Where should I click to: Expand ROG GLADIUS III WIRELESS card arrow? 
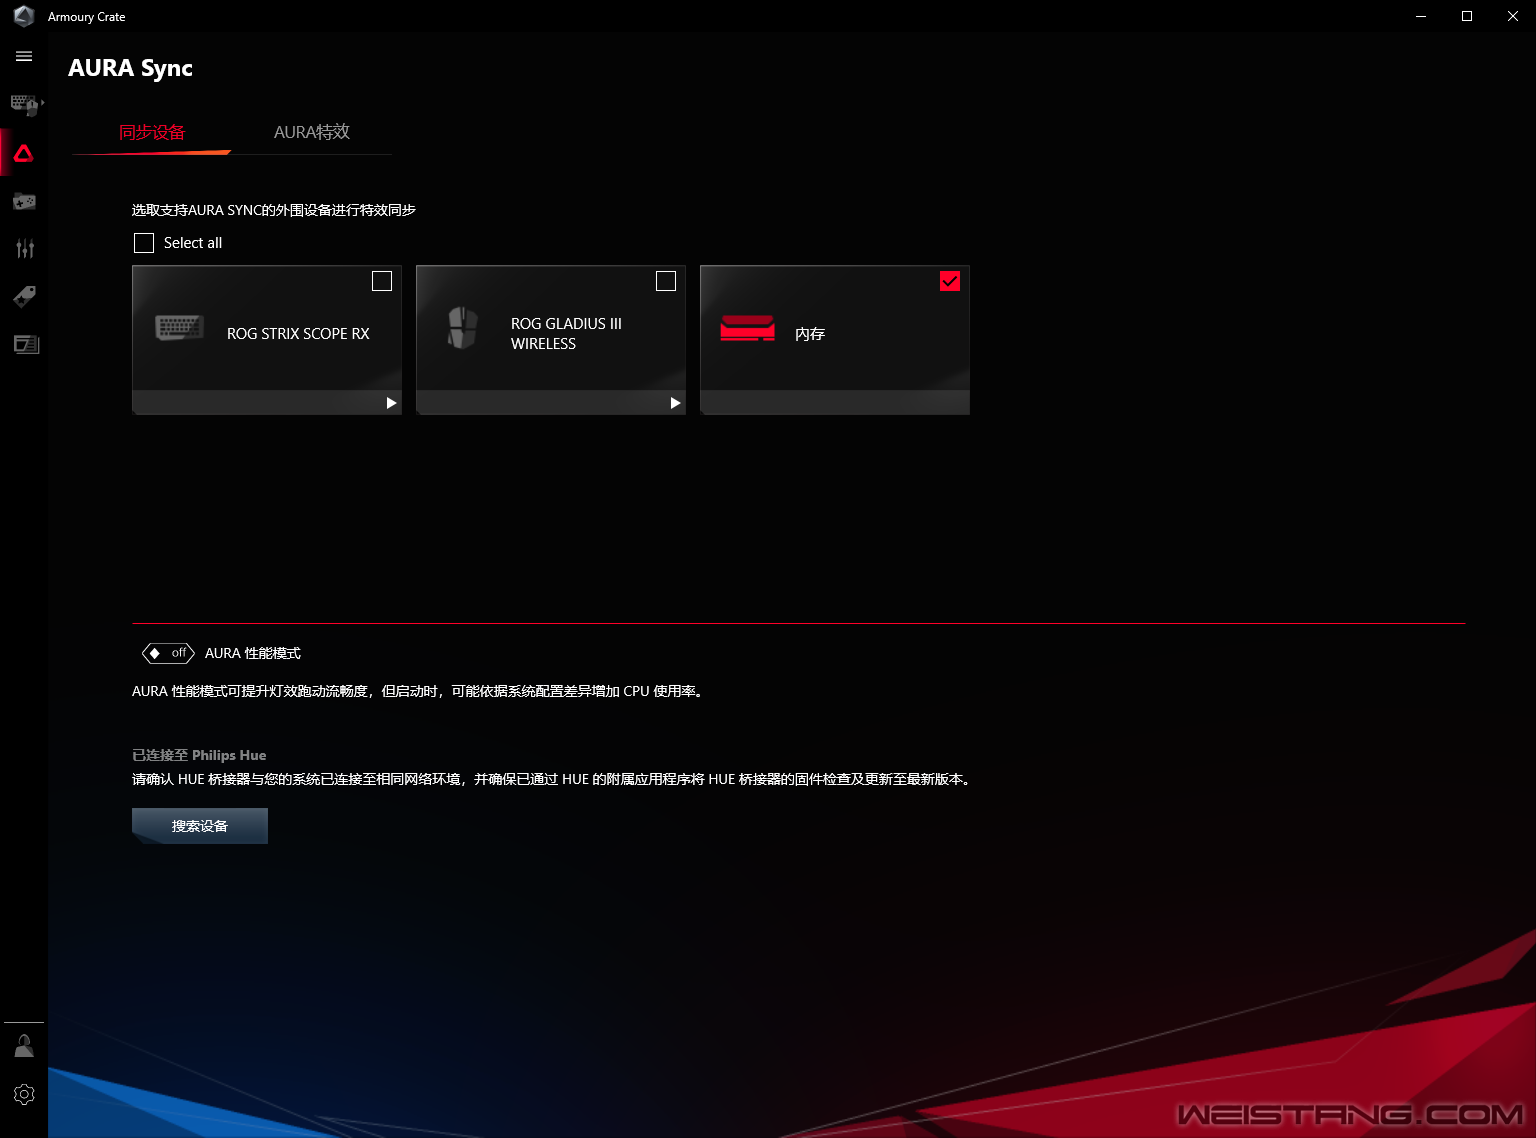pyautogui.click(x=675, y=403)
